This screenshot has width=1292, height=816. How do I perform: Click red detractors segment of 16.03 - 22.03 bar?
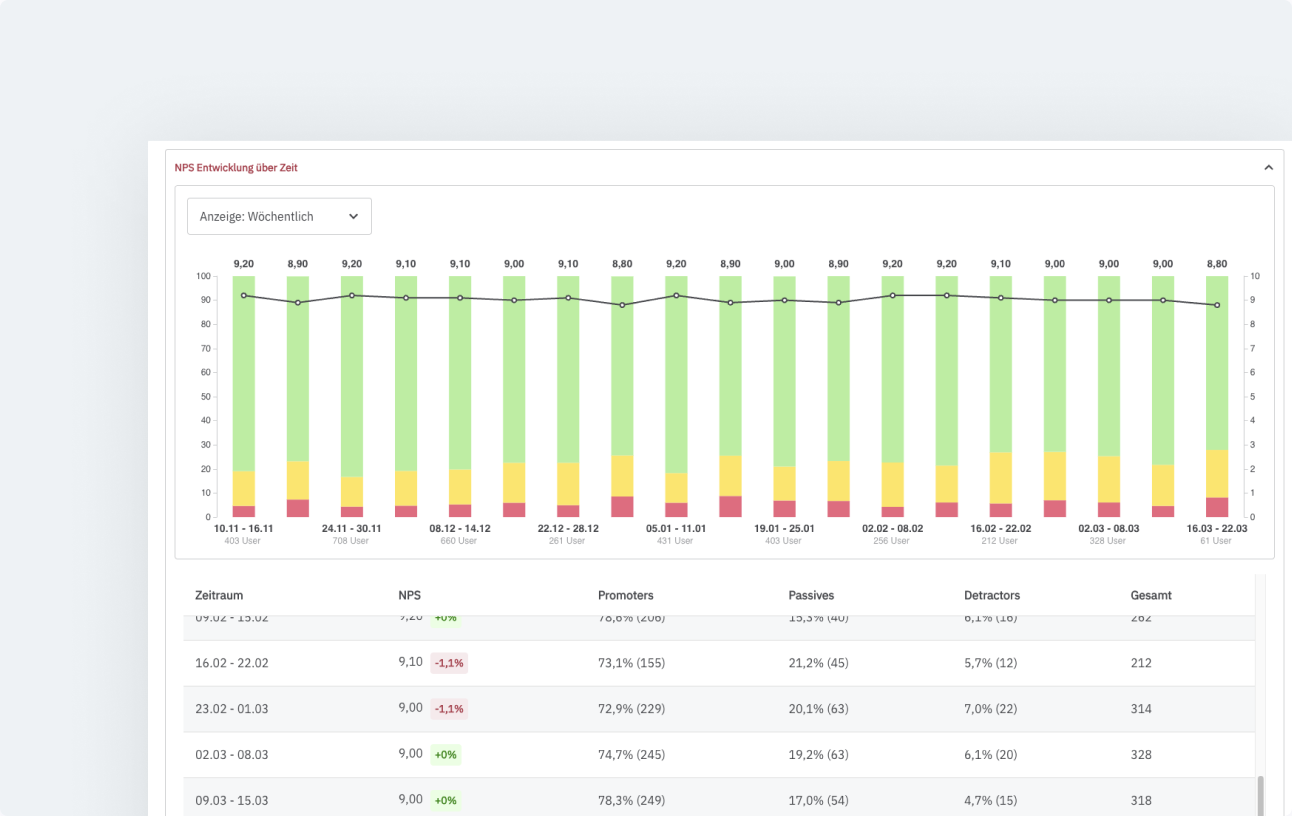pos(1217,507)
